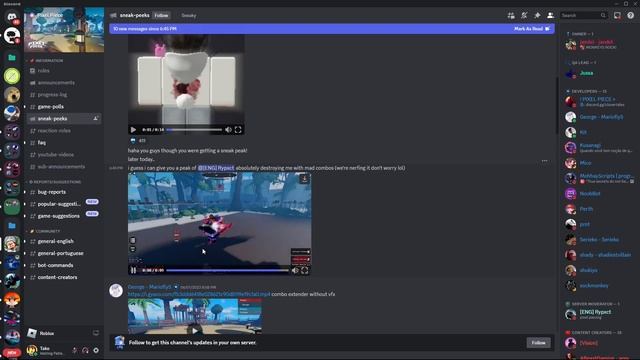This screenshot has height=360, width=640.
Task: Open the reaction-roles channel
Action: 64,131
